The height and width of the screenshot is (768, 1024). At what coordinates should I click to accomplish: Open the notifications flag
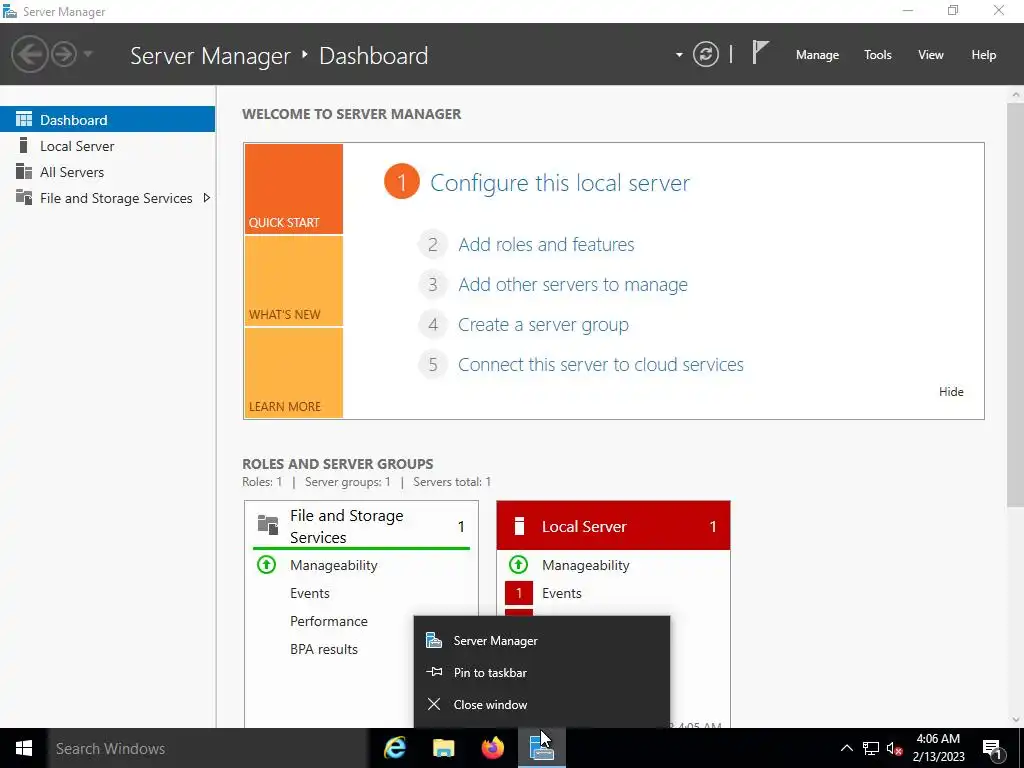[x=760, y=53]
